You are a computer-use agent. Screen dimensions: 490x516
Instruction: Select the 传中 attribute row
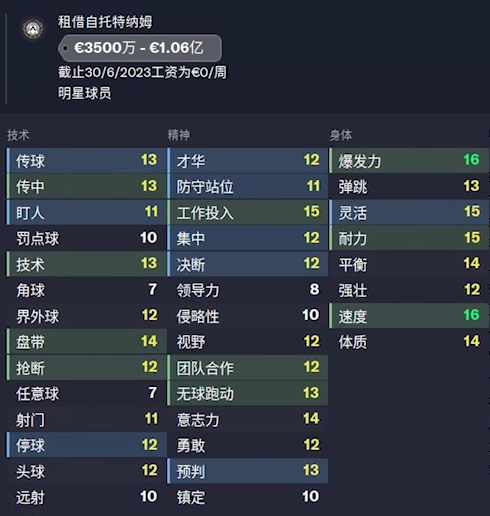click(86, 186)
